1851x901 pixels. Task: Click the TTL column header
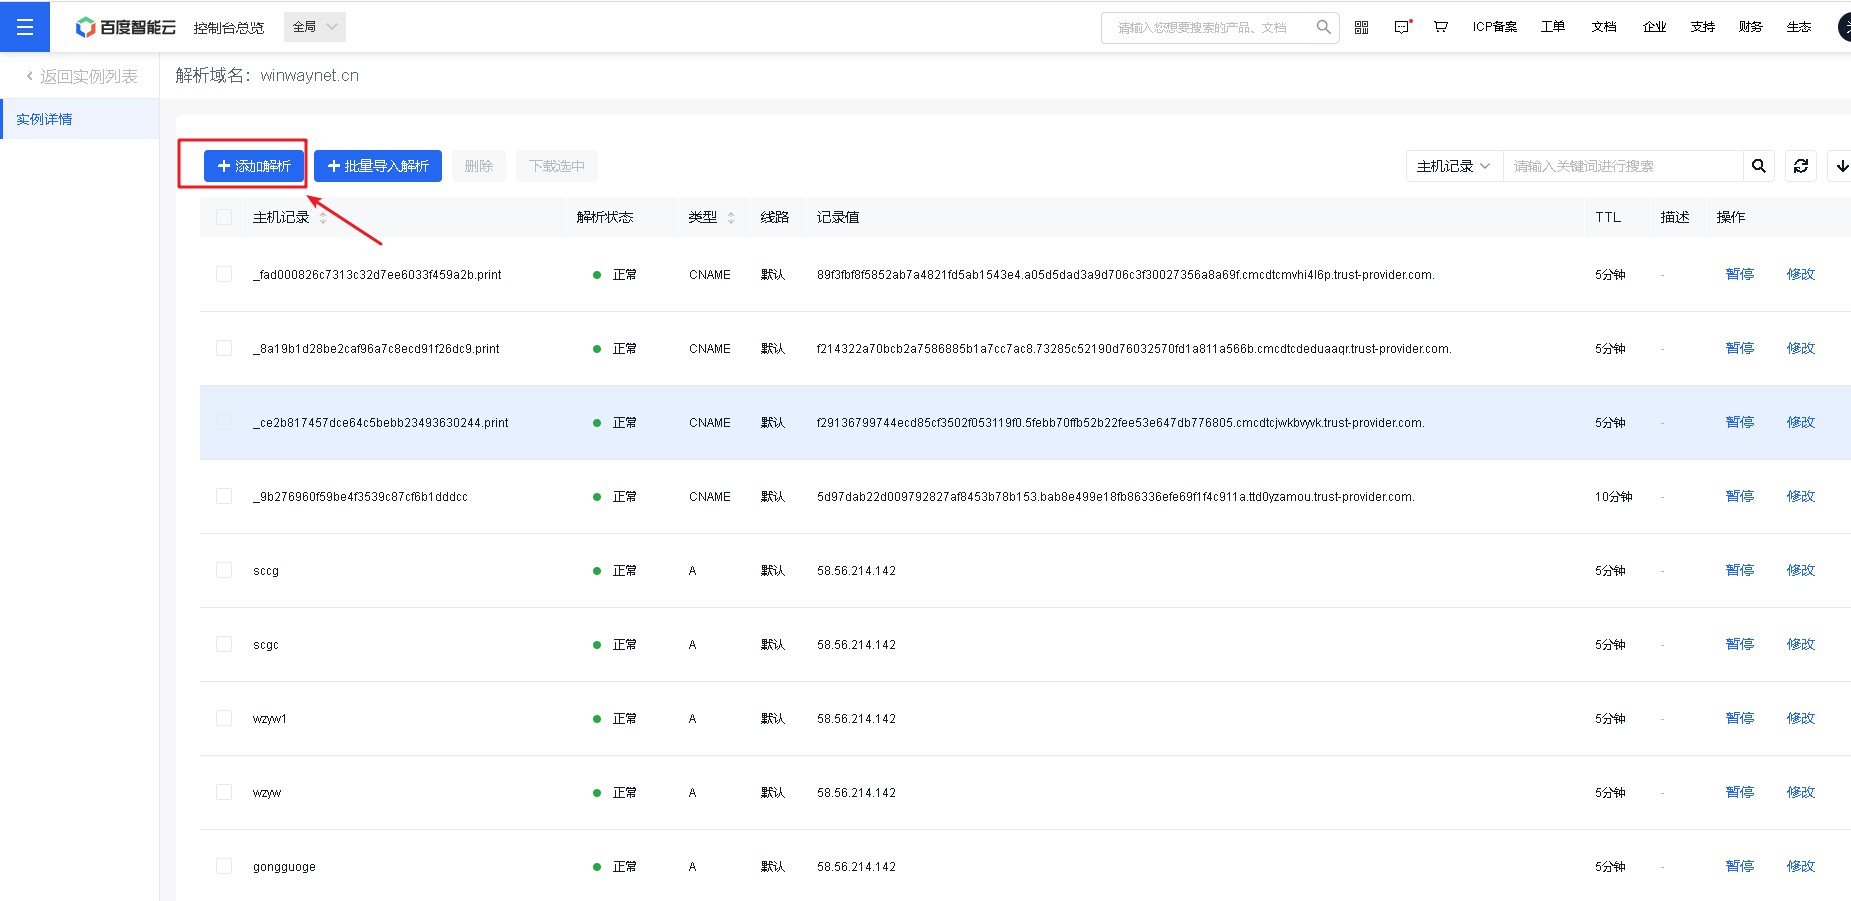1608,217
